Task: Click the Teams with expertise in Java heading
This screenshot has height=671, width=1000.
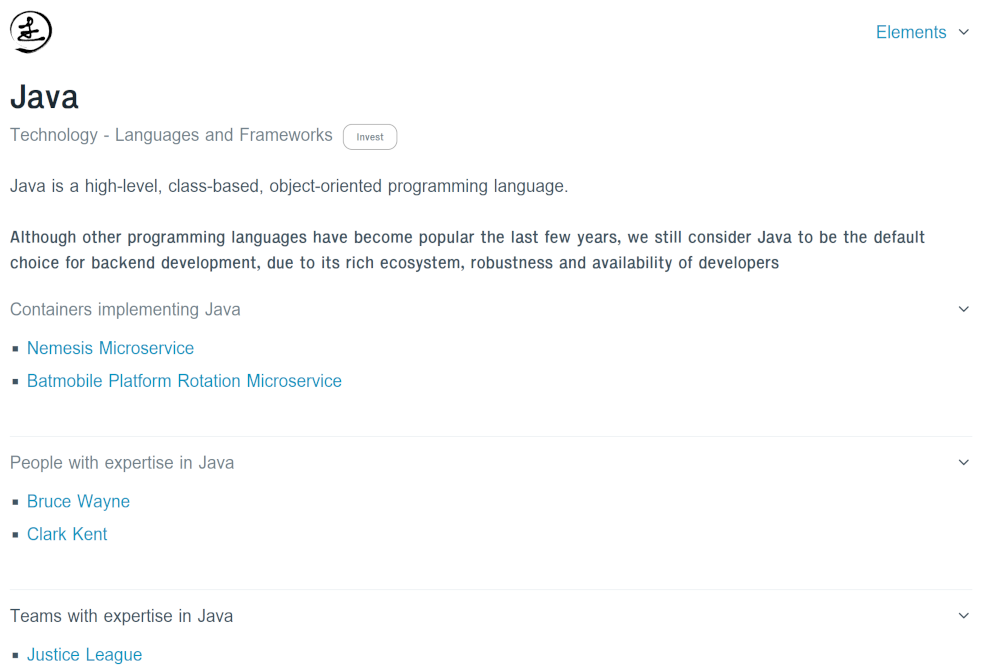Action: point(122,616)
